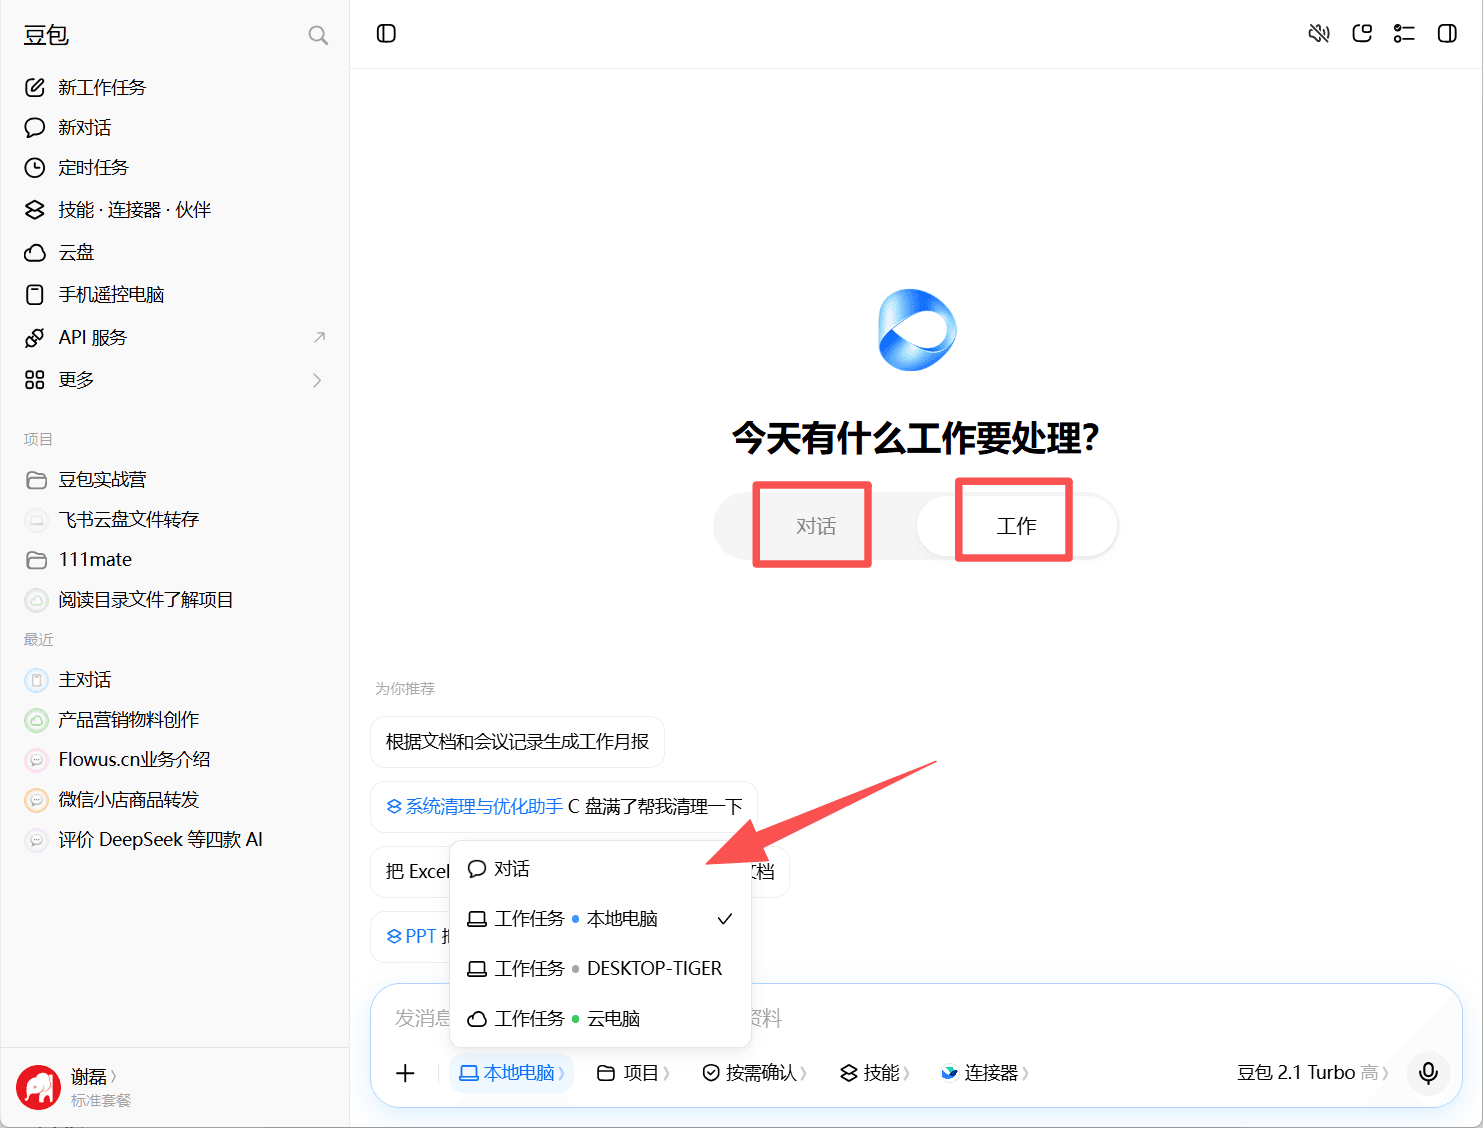The image size is (1483, 1128).
Task: Collapse the left sidebar with the toggle icon
Action: point(386,34)
